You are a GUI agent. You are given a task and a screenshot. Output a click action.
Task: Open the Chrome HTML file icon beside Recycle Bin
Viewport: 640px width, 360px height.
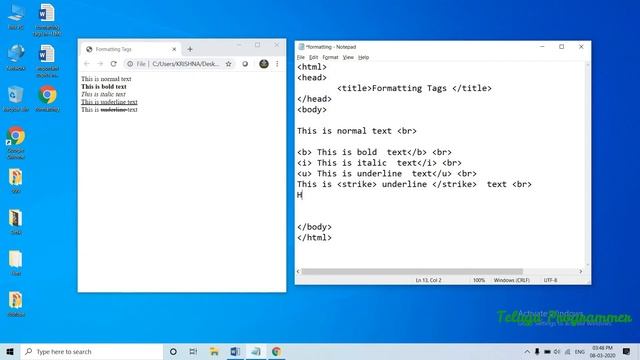click(47, 98)
